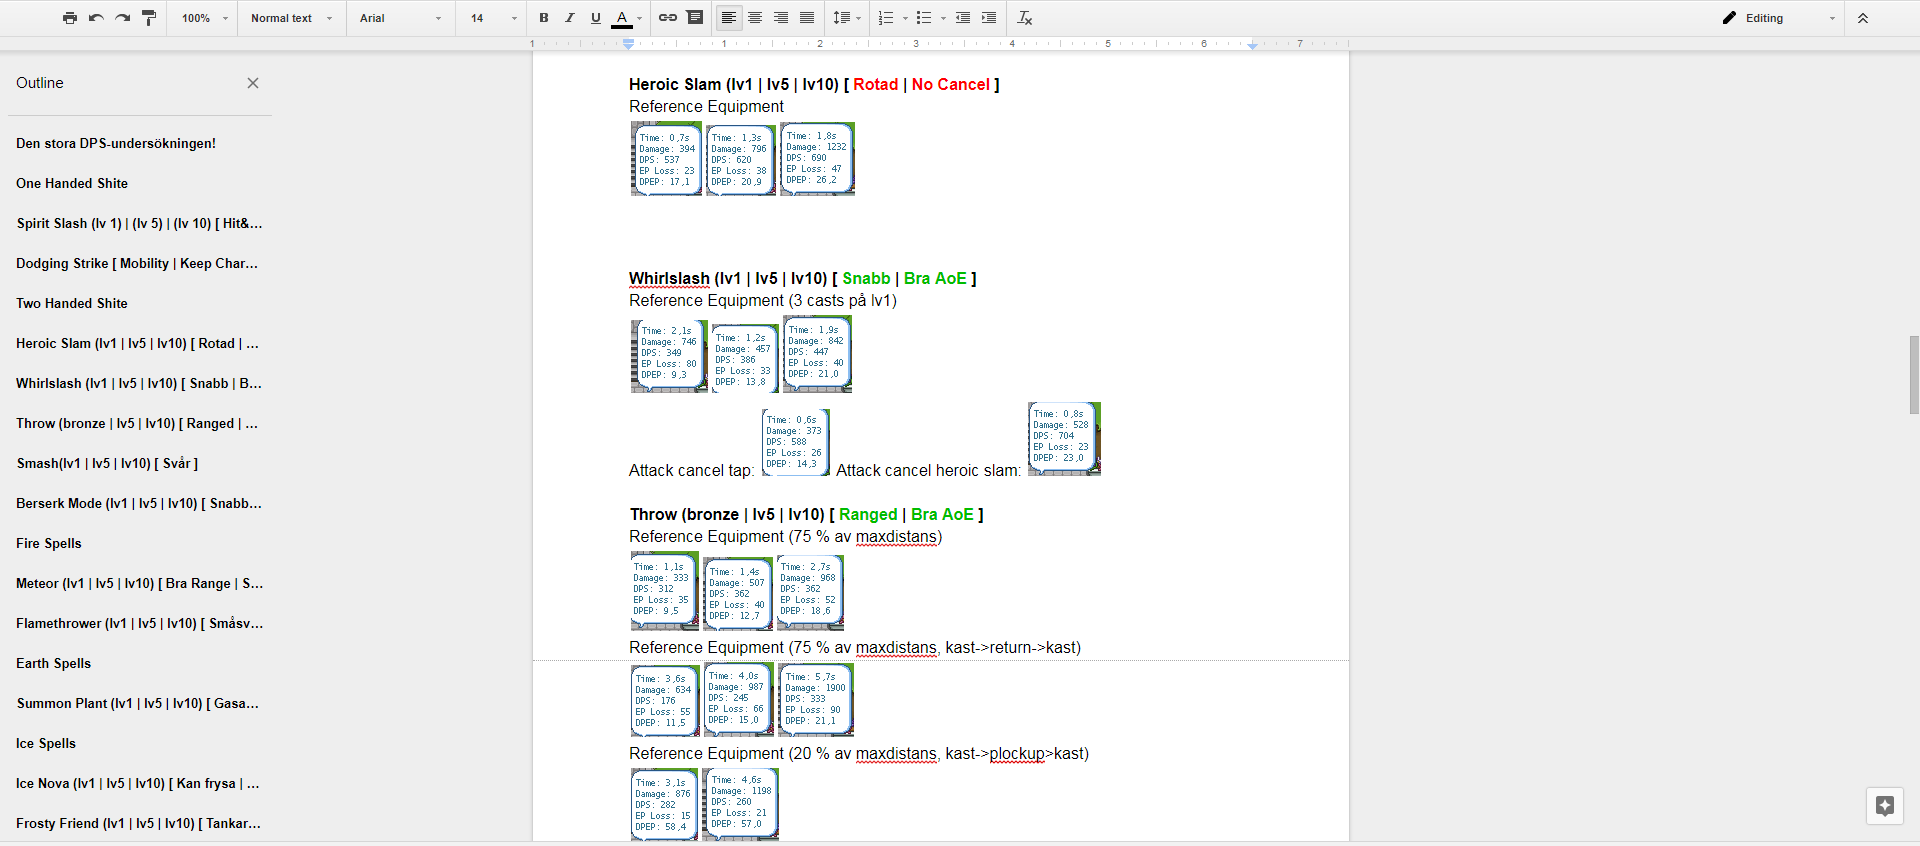Click the Explore button in the document corner
Viewport: 1920px width, 846px height.
click(x=1885, y=806)
